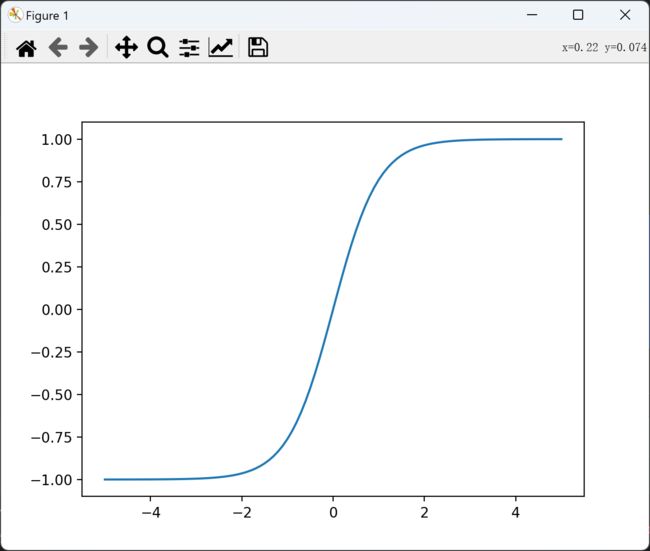Open Edit axis and curve parameters icon
The image size is (650, 551).
tap(221, 47)
